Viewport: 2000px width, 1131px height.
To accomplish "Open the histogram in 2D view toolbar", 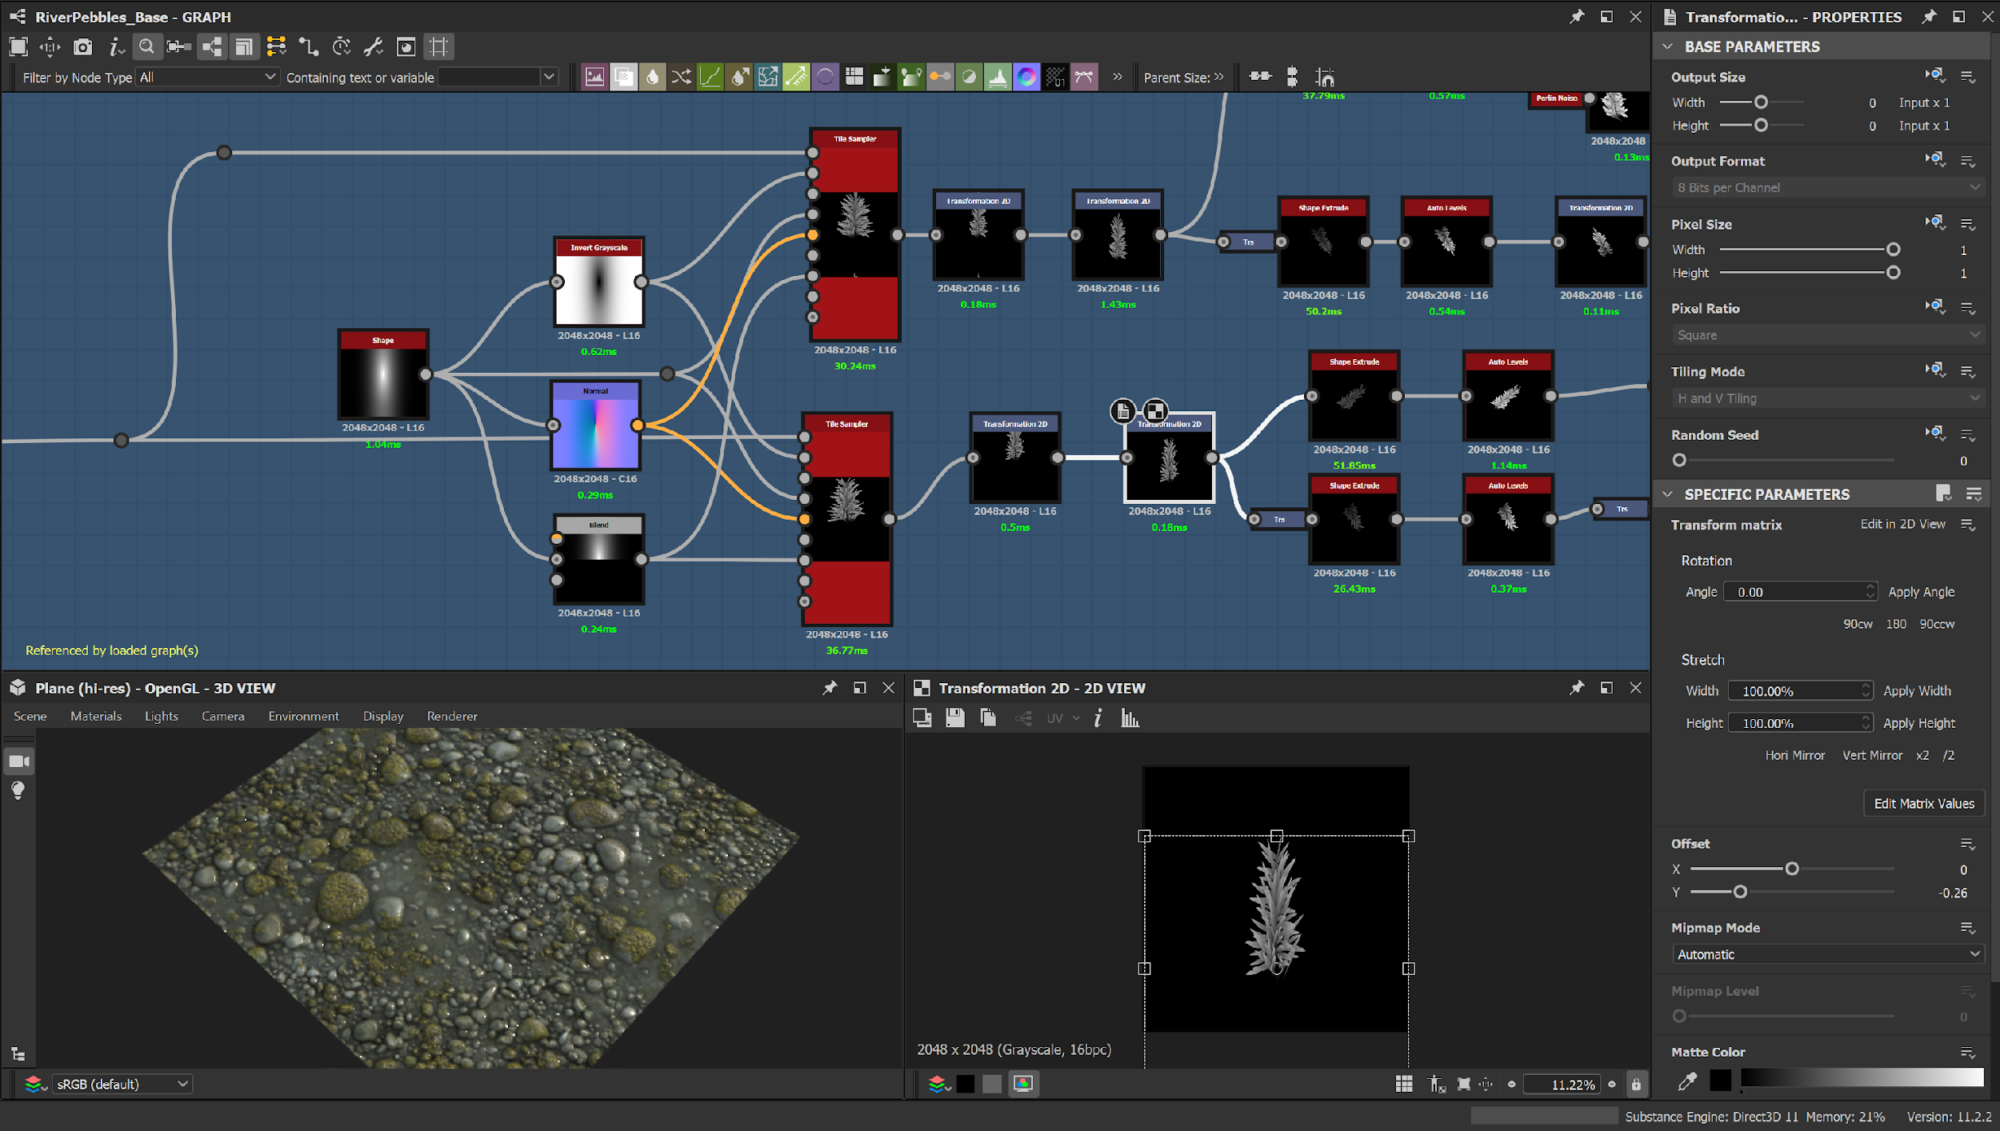I will click(1130, 718).
